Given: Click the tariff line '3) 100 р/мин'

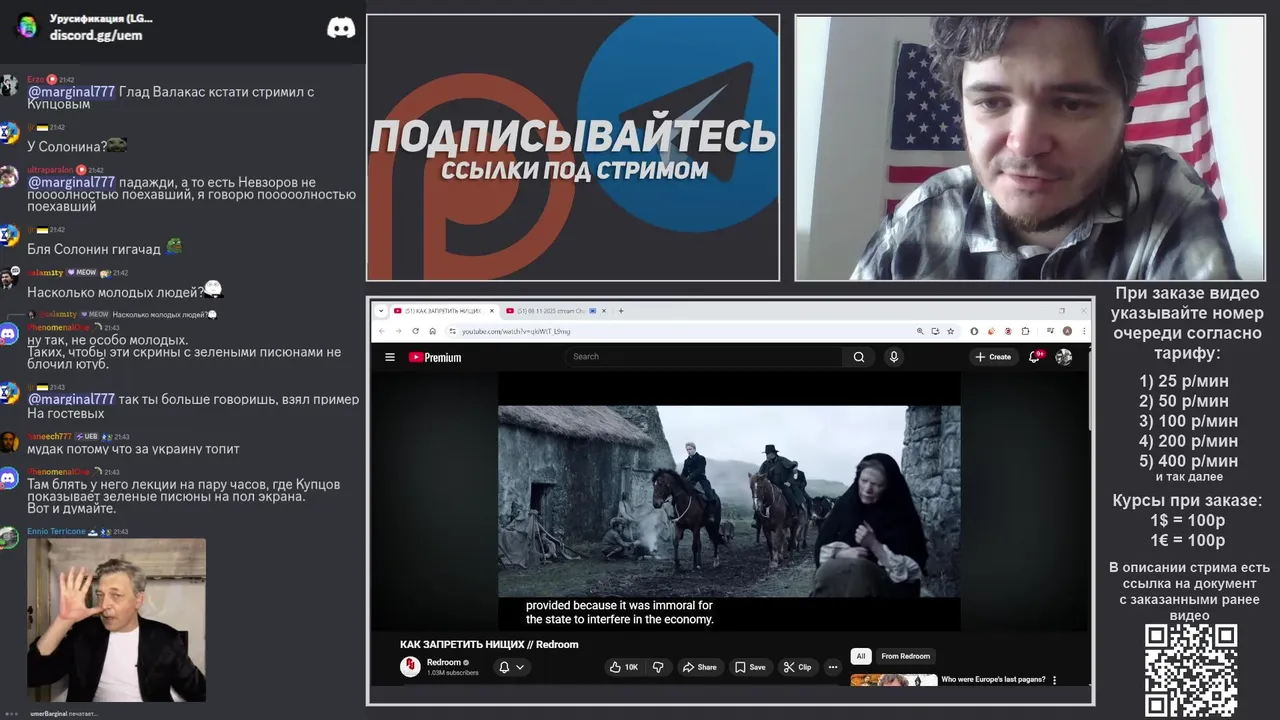Looking at the screenshot, I should [1188, 421].
